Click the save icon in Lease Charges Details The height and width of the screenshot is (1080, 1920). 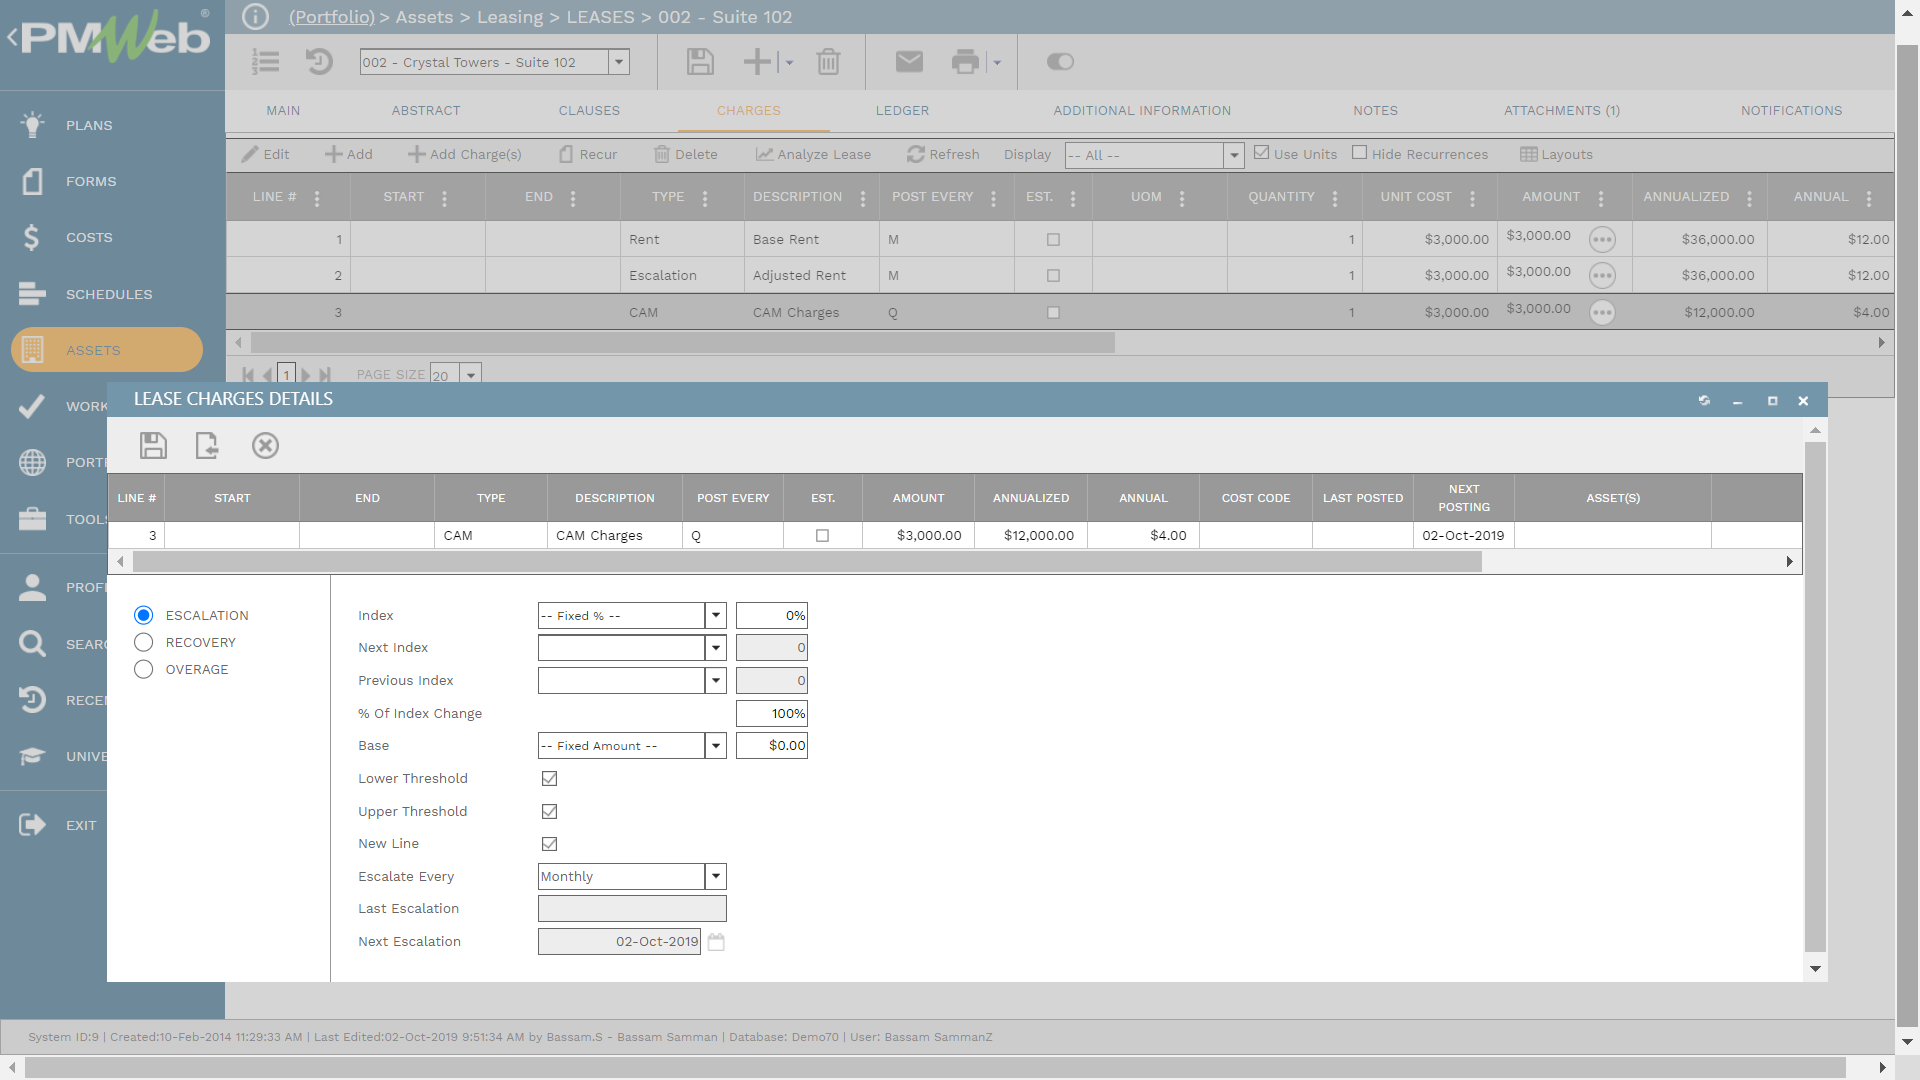(x=153, y=446)
